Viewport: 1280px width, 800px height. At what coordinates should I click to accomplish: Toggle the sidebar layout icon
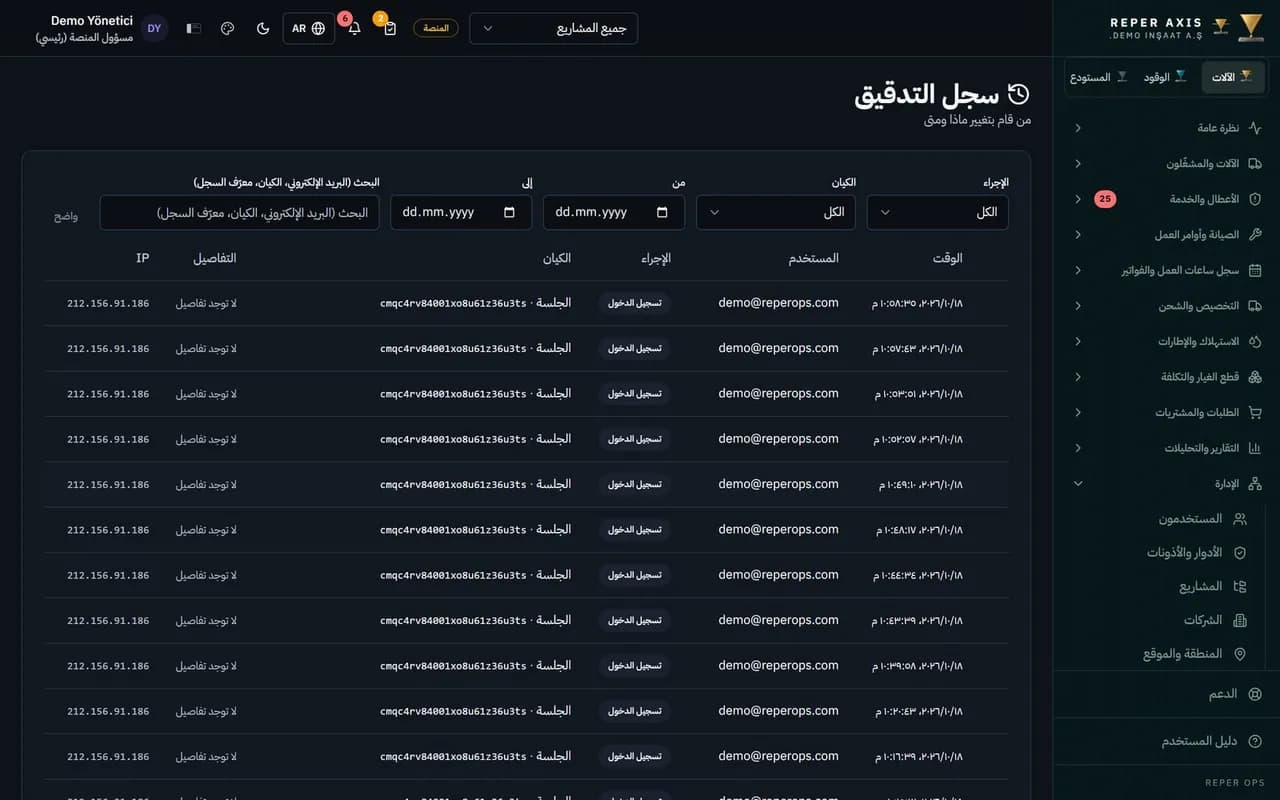tap(193, 28)
